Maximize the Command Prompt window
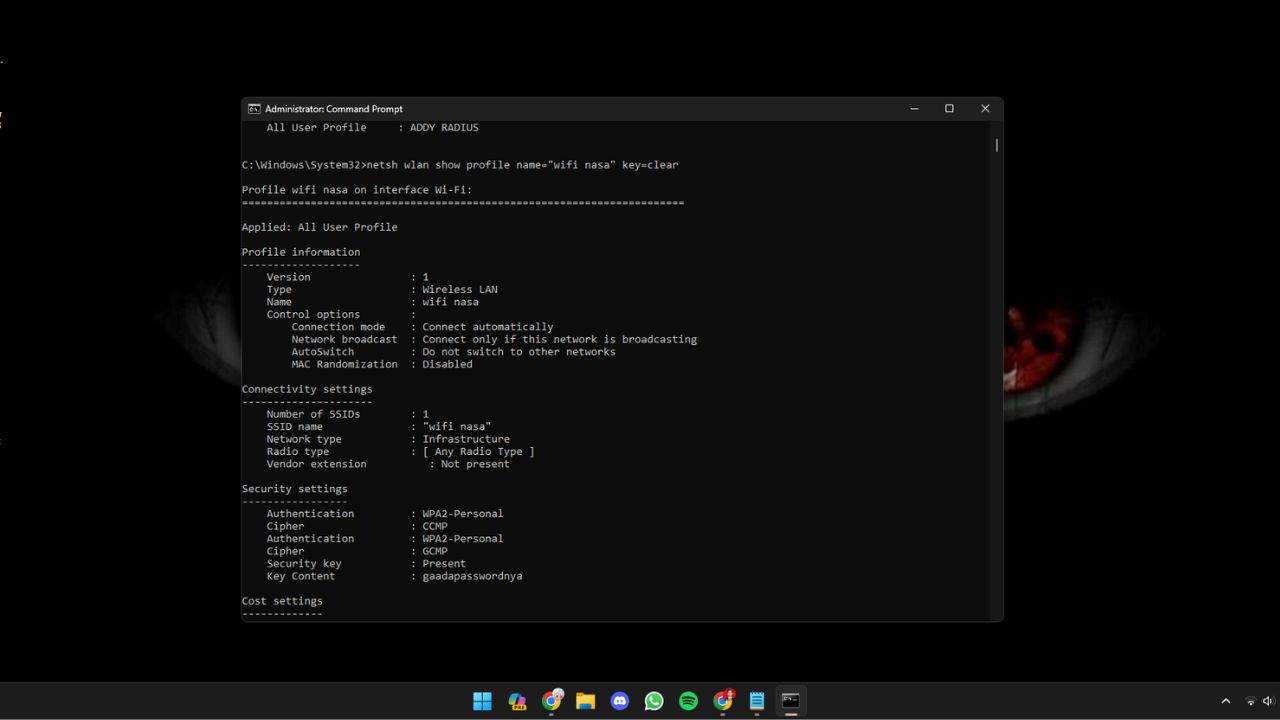 tap(949, 109)
